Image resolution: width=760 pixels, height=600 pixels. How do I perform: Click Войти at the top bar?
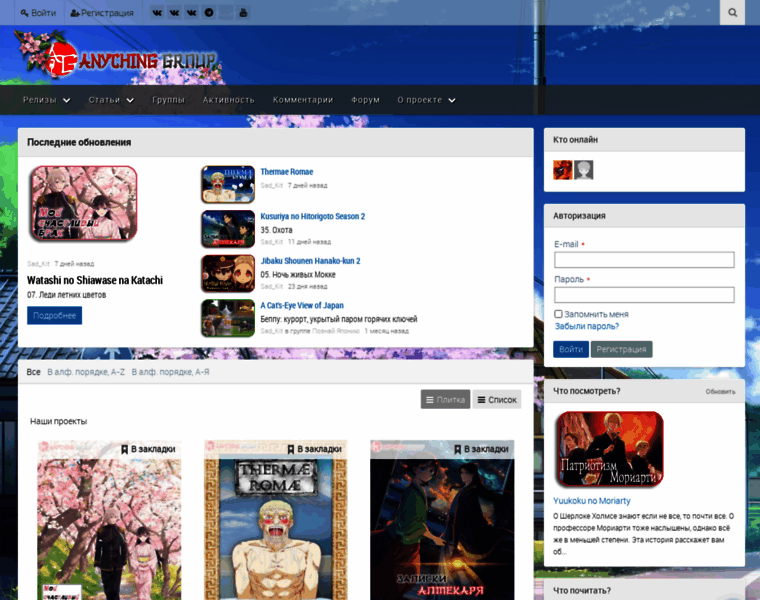tap(38, 13)
